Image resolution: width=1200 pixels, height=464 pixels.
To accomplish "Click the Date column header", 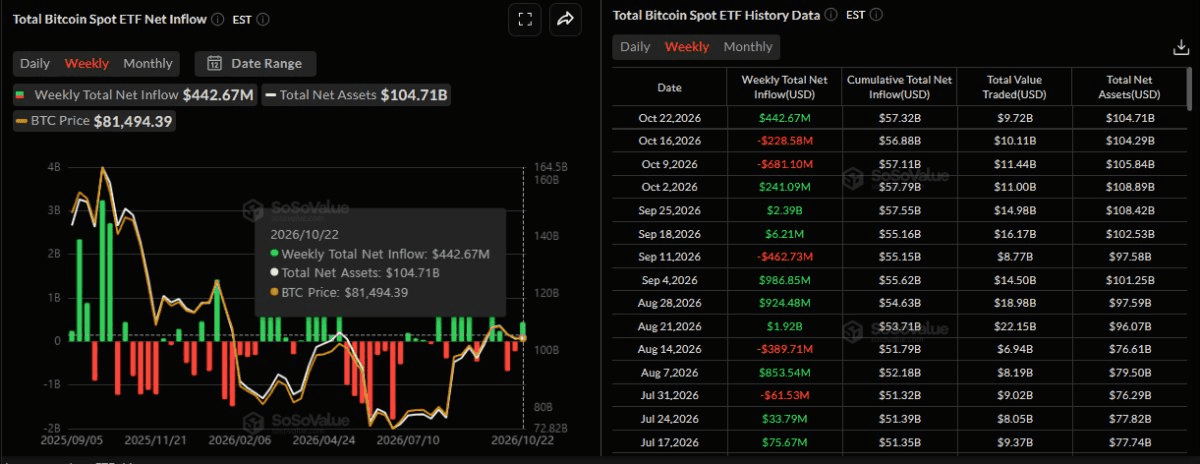I will [x=669, y=87].
